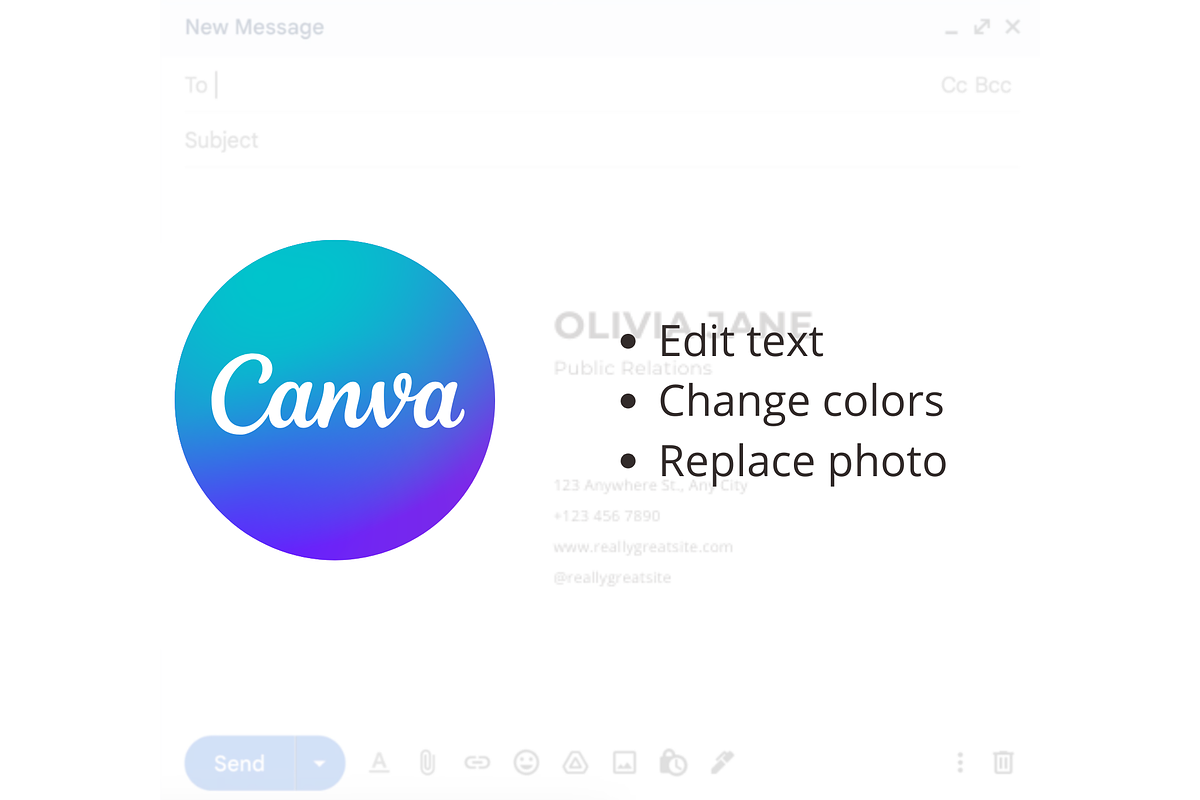Insert files using the Google Drive icon
The height and width of the screenshot is (800, 1200).
[575, 763]
